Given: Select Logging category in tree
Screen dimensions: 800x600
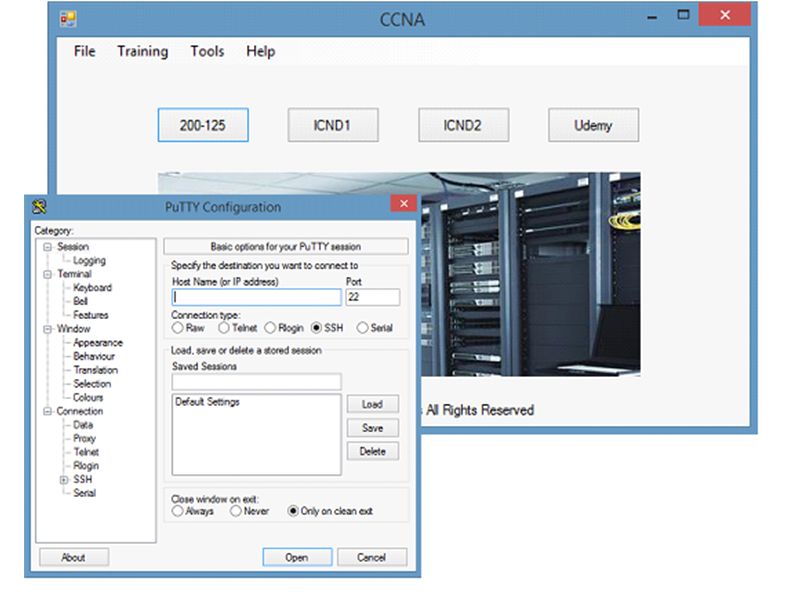Looking at the screenshot, I should [x=89, y=261].
